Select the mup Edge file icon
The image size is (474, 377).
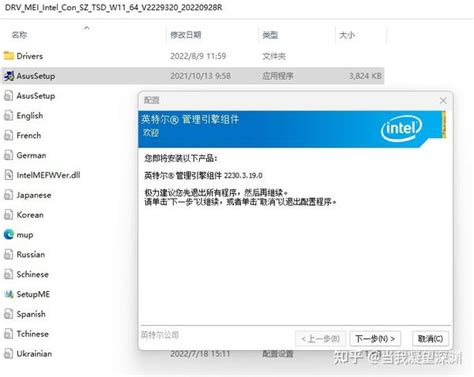9,235
